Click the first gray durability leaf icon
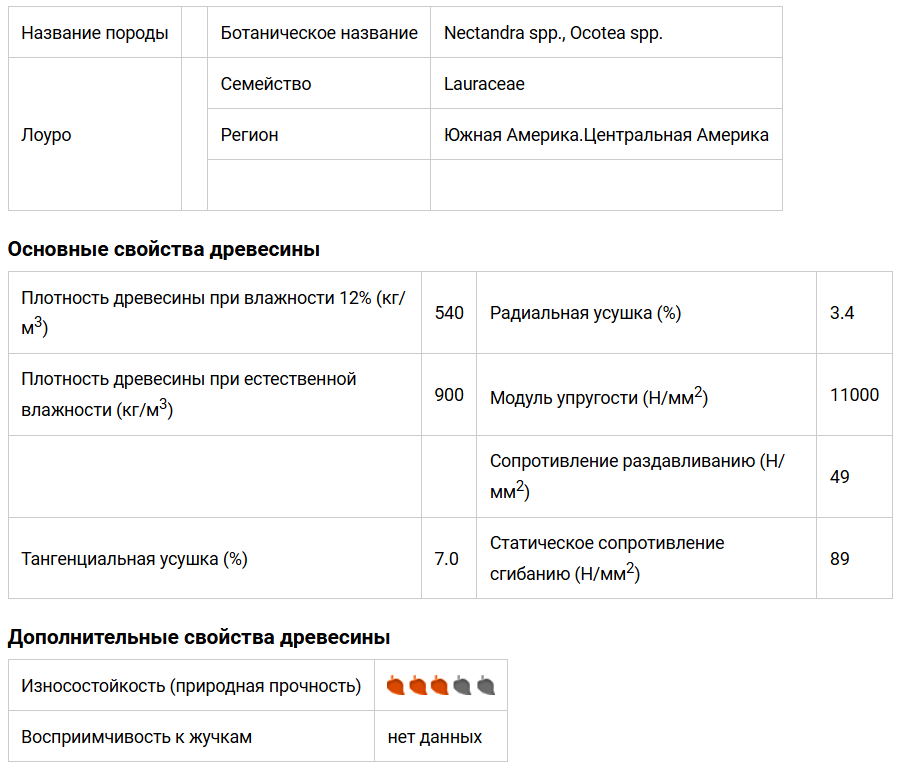The height and width of the screenshot is (768, 900). [463, 686]
